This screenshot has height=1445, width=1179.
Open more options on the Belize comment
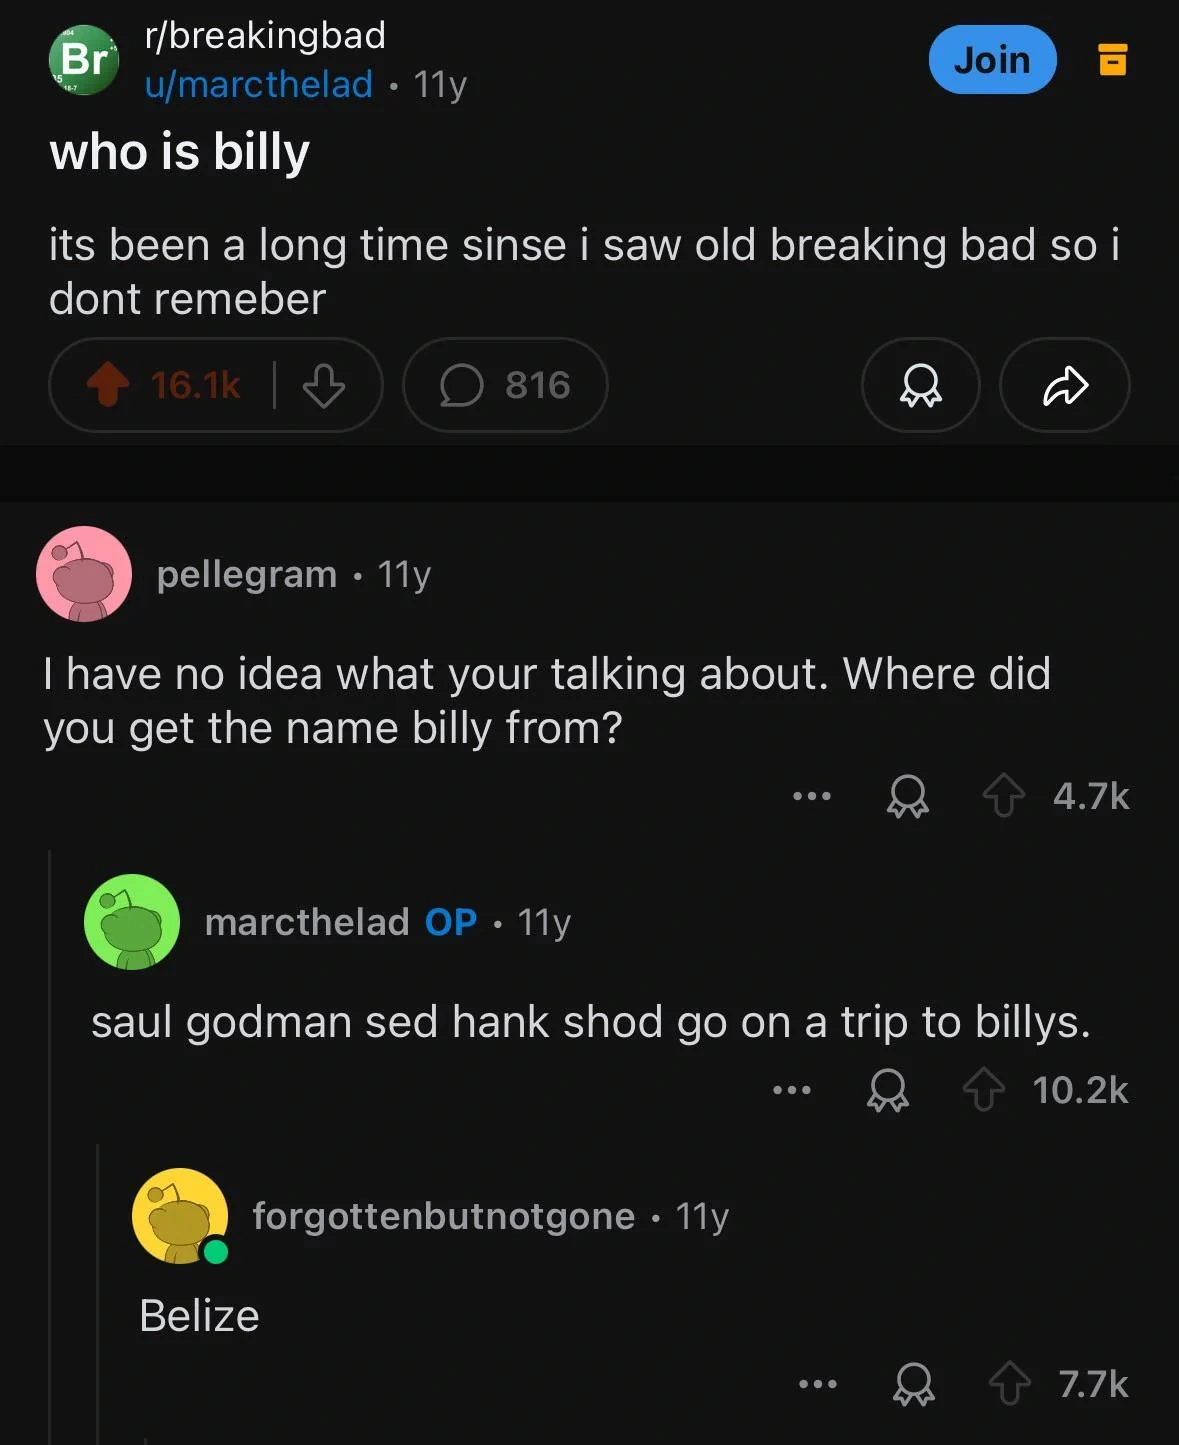[817, 1385]
